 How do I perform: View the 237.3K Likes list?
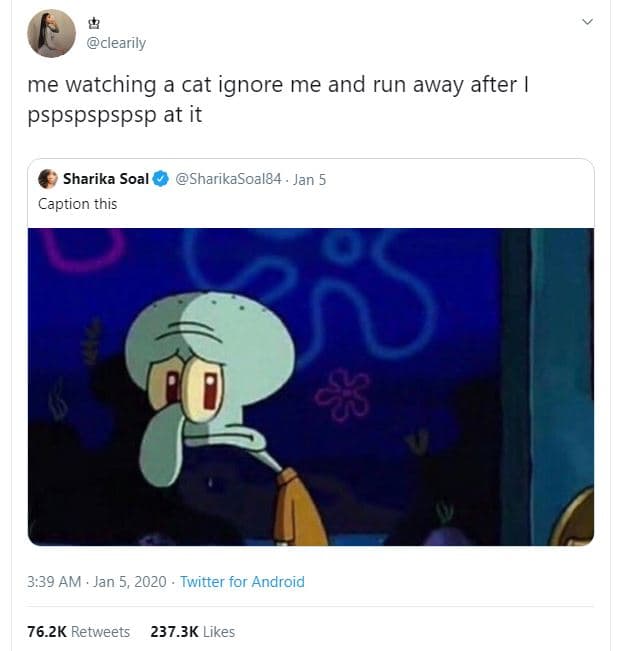[192, 631]
